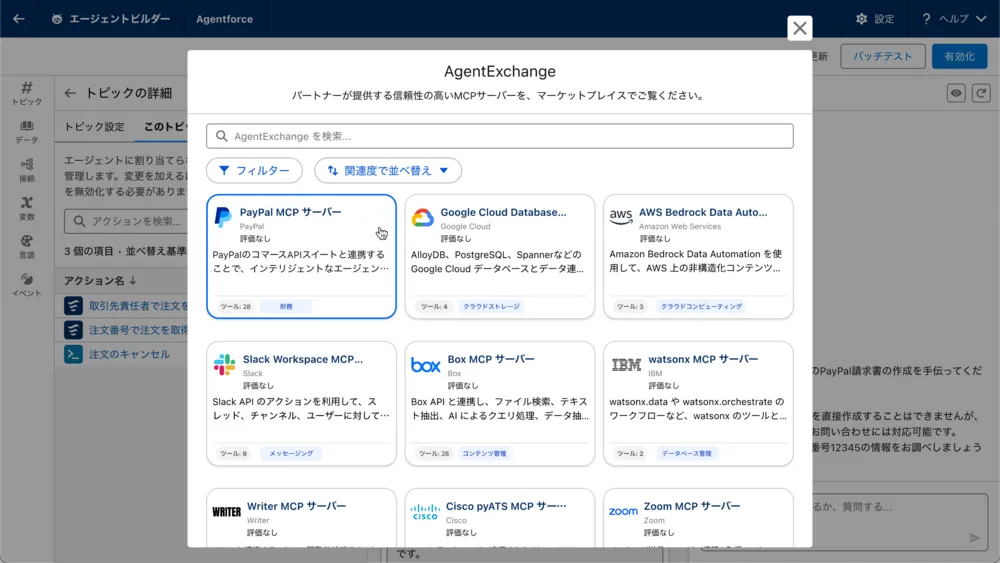
Task: Click the batch test button
Action: click(882, 56)
